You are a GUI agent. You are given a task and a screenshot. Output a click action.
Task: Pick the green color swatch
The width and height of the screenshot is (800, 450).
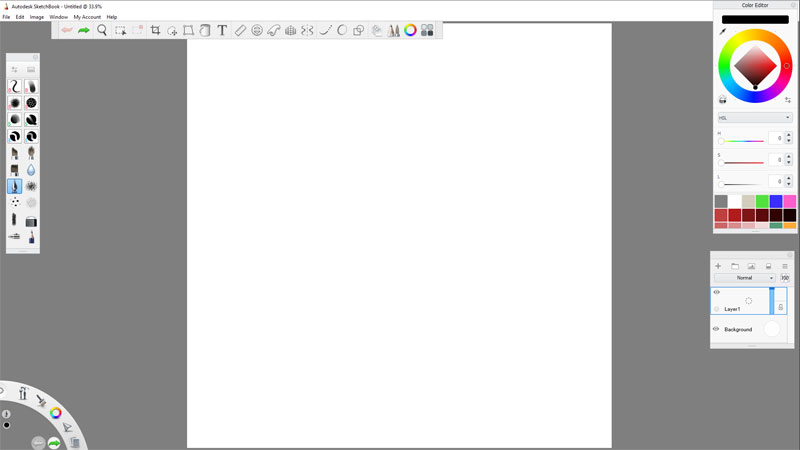pos(762,201)
